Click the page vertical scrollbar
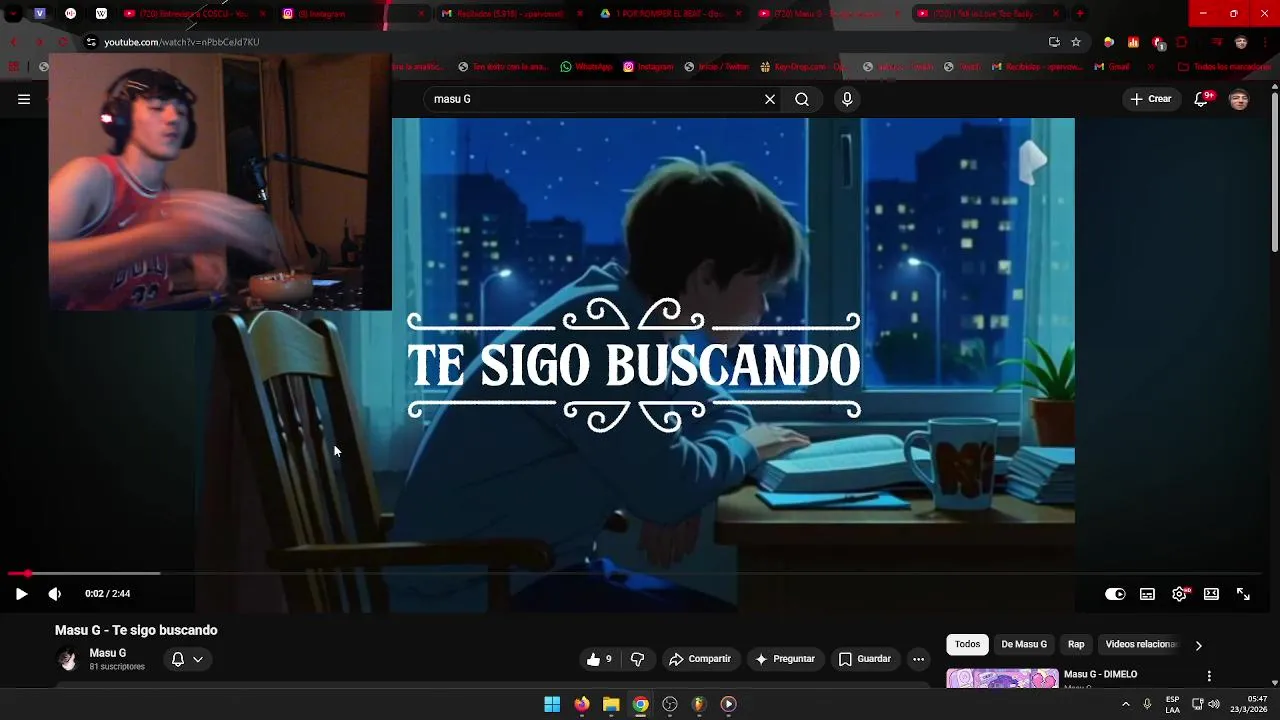This screenshot has height=720, width=1280. (x=1274, y=170)
